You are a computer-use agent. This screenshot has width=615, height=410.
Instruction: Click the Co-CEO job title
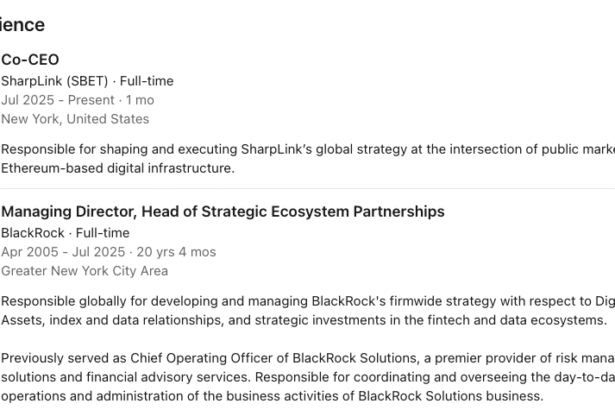click(30, 60)
